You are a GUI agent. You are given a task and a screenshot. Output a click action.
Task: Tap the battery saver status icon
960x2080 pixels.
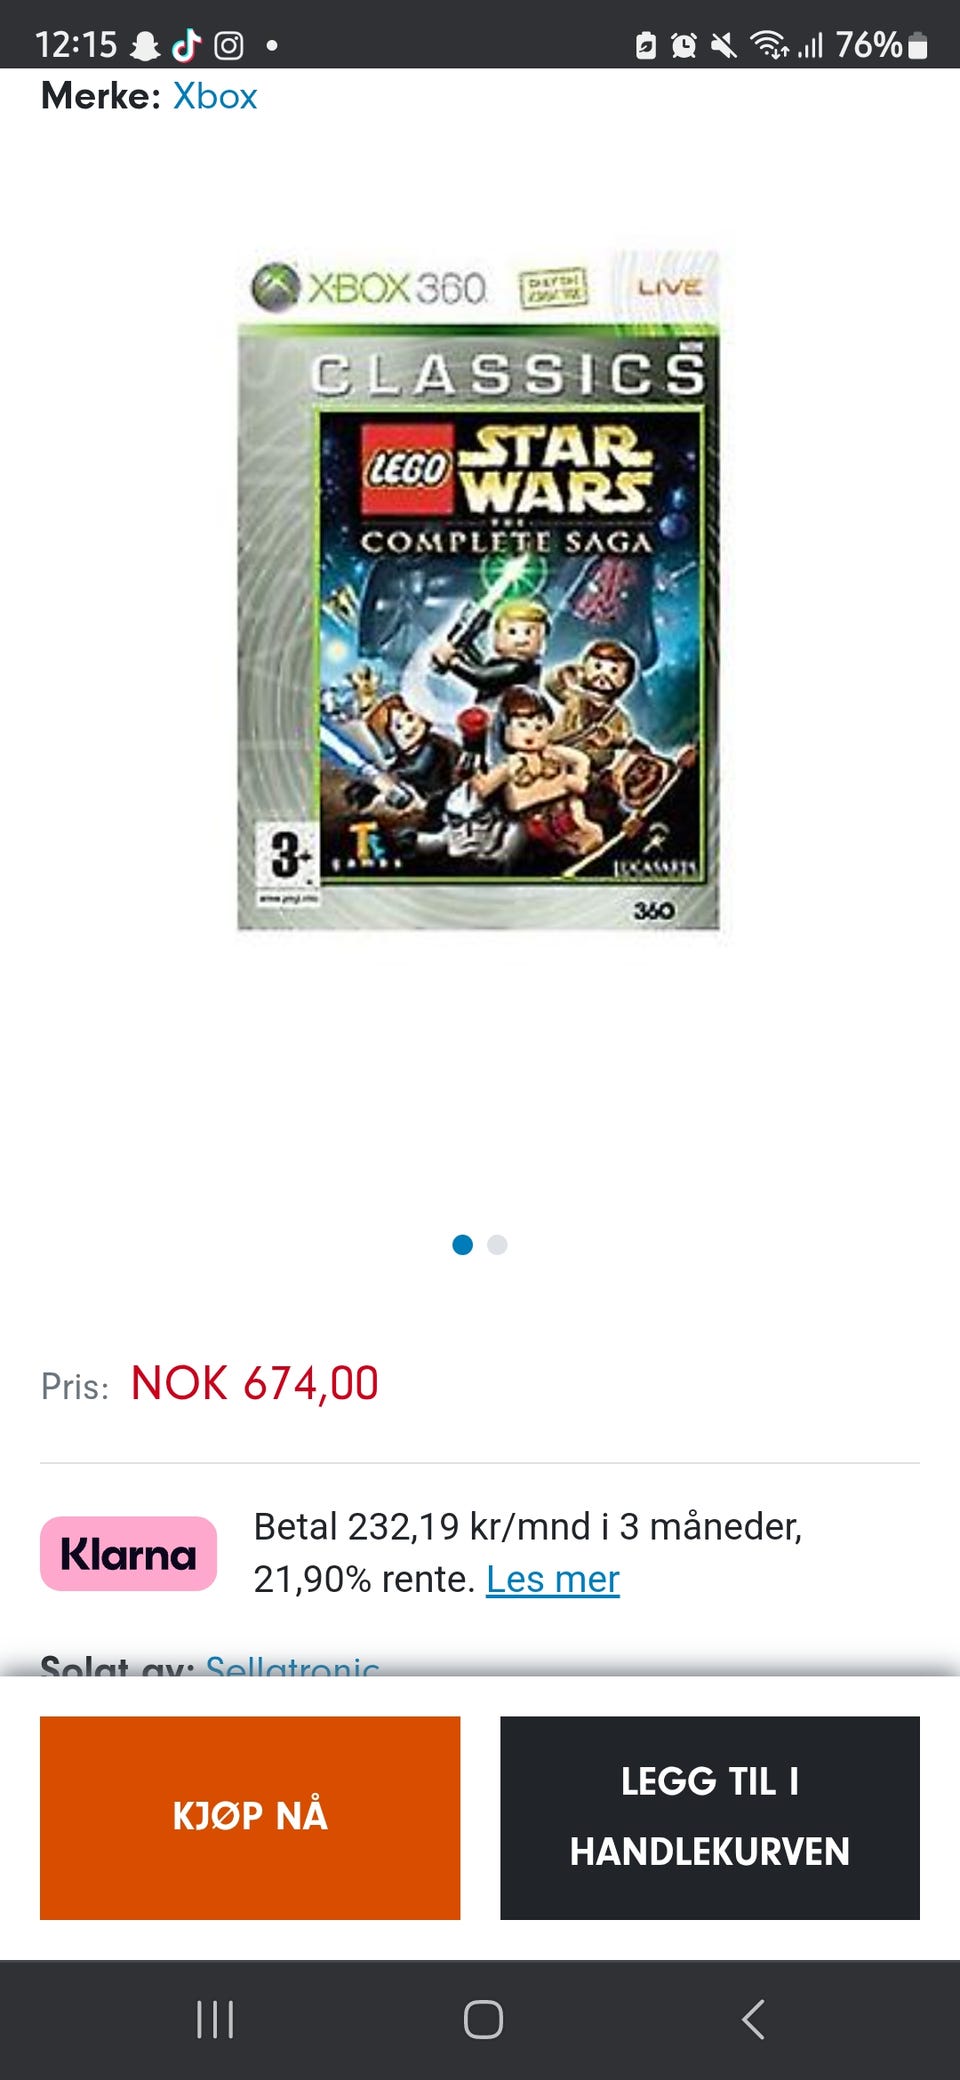pyautogui.click(x=646, y=45)
